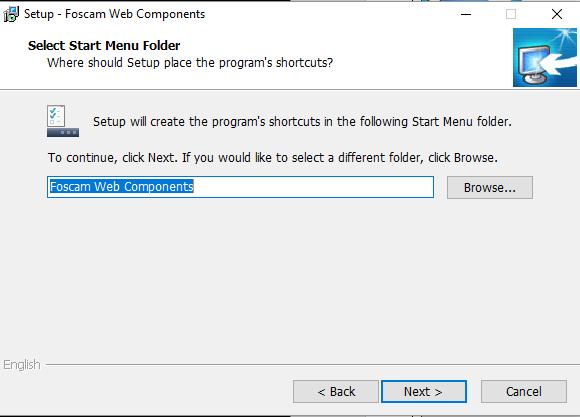Screen dimensions: 580x417
Task: Click the checklist Start Menu folder icon
Action: click(63, 121)
